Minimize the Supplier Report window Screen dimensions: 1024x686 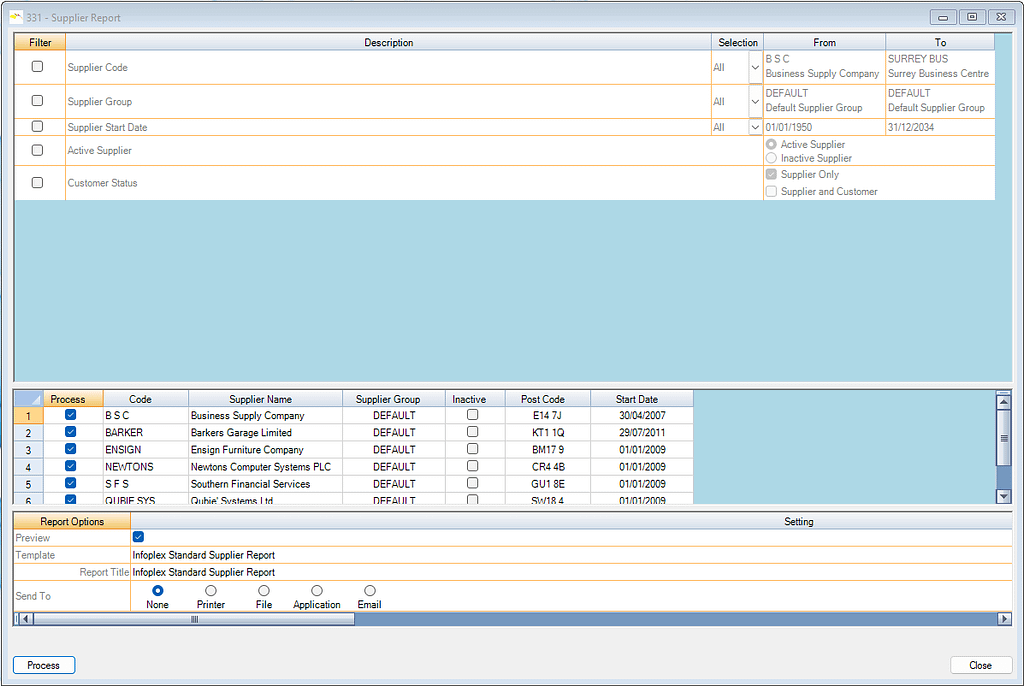point(943,17)
